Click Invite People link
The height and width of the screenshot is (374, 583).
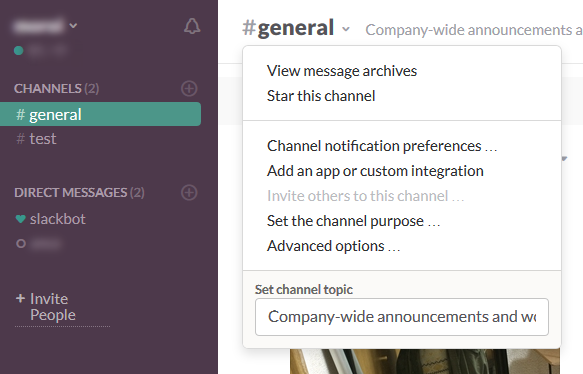[53, 307]
